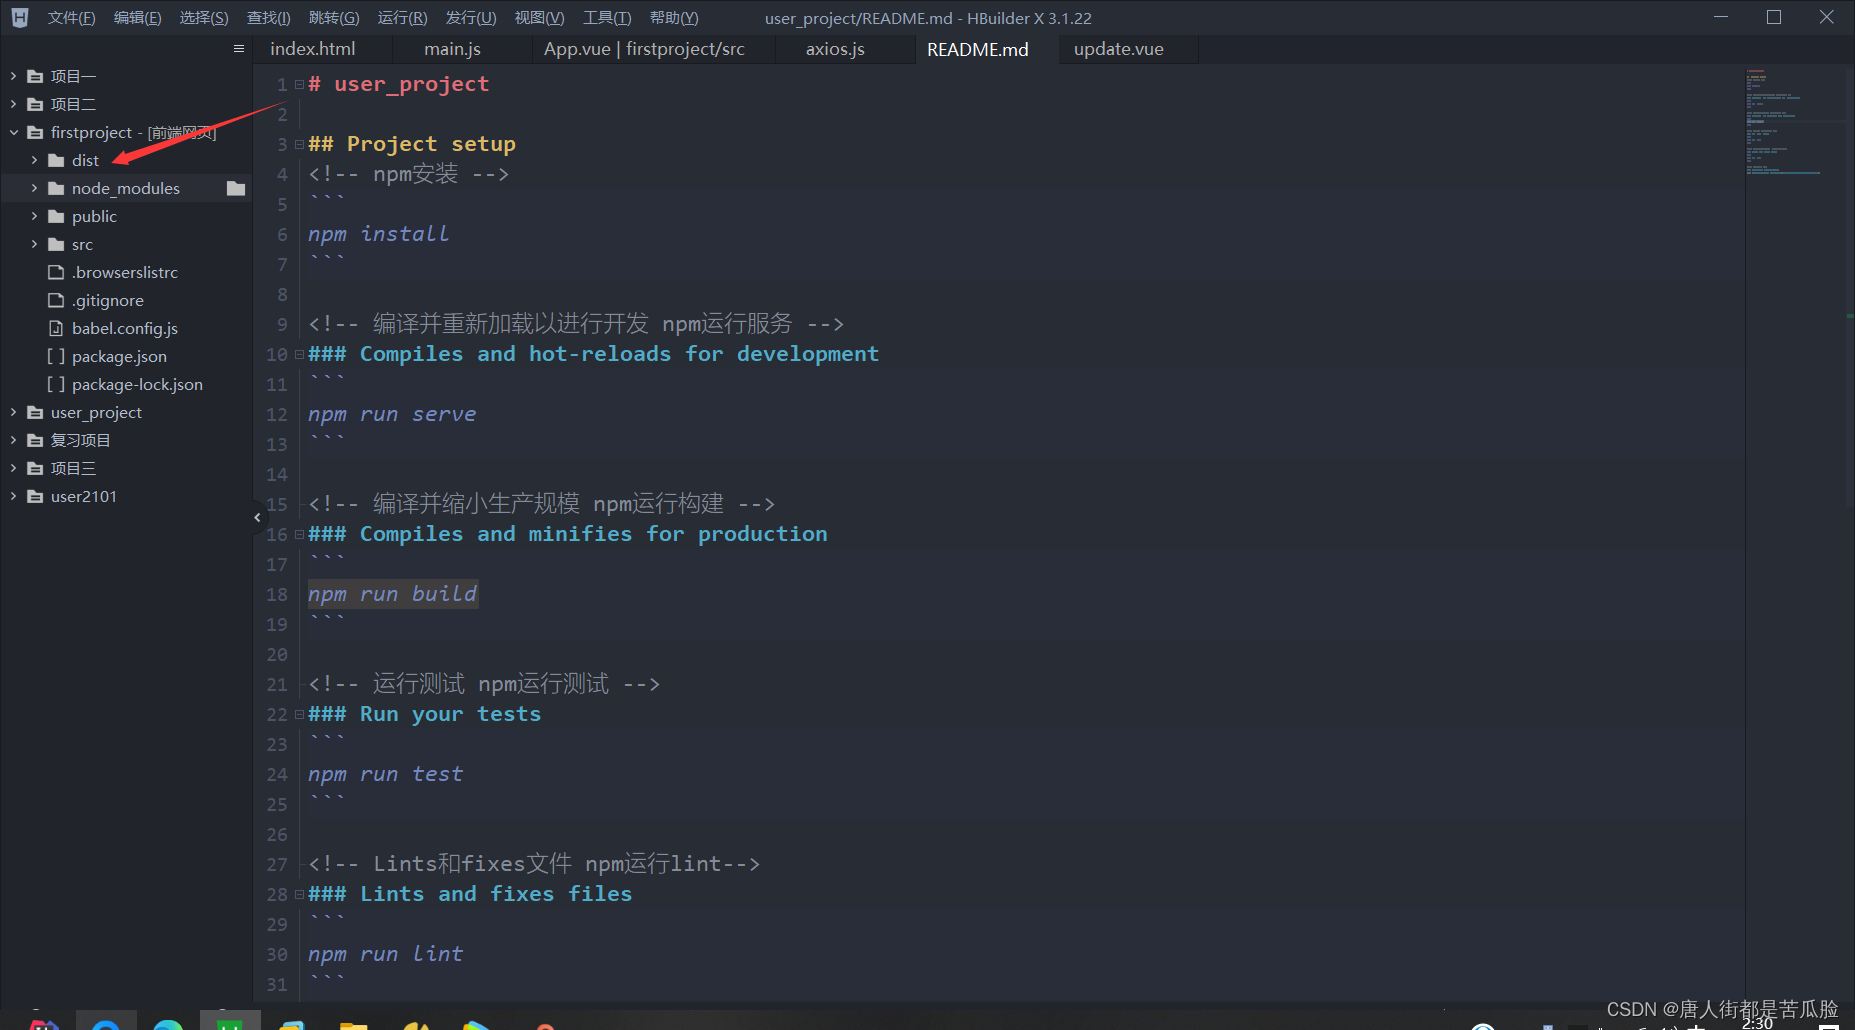The height and width of the screenshot is (1030, 1855).
Task: Switch to the update.vue tab
Action: coord(1118,49)
